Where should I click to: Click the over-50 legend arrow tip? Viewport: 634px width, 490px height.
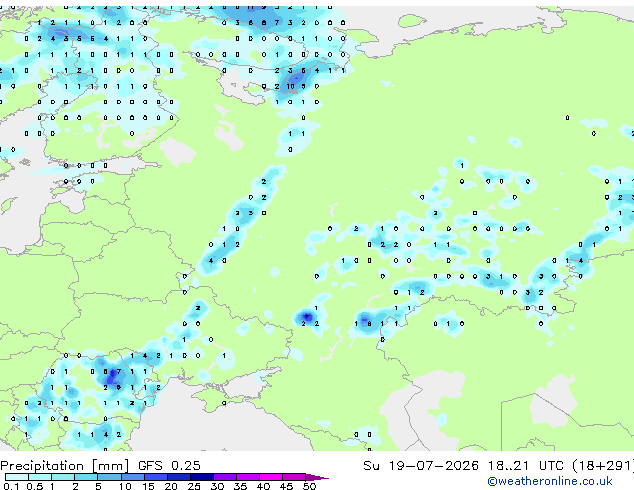317,477
